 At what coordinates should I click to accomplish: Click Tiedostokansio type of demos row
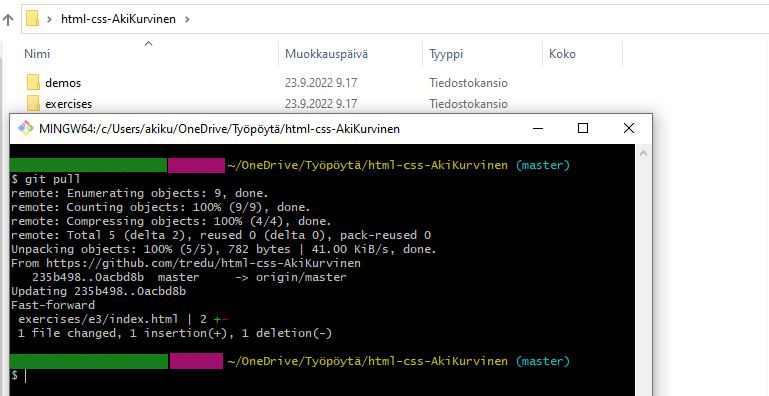(x=468, y=83)
